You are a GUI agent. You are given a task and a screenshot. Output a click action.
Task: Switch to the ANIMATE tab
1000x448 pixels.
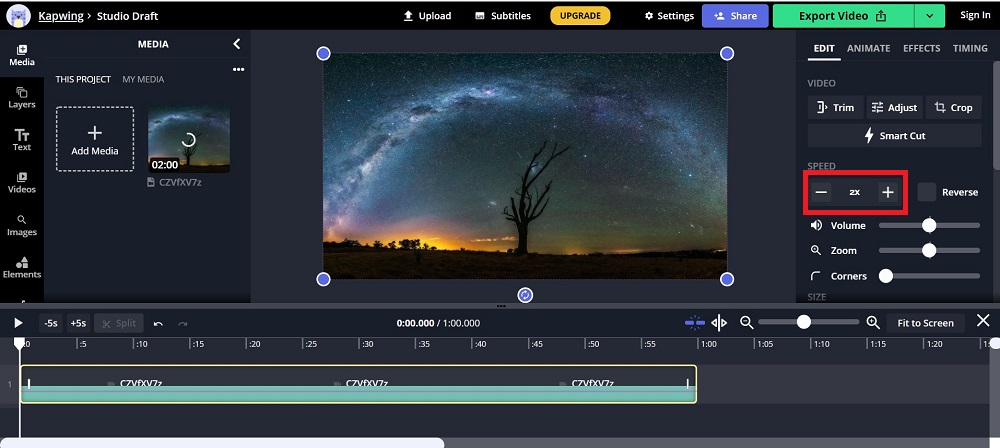pyautogui.click(x=868, y=48)
